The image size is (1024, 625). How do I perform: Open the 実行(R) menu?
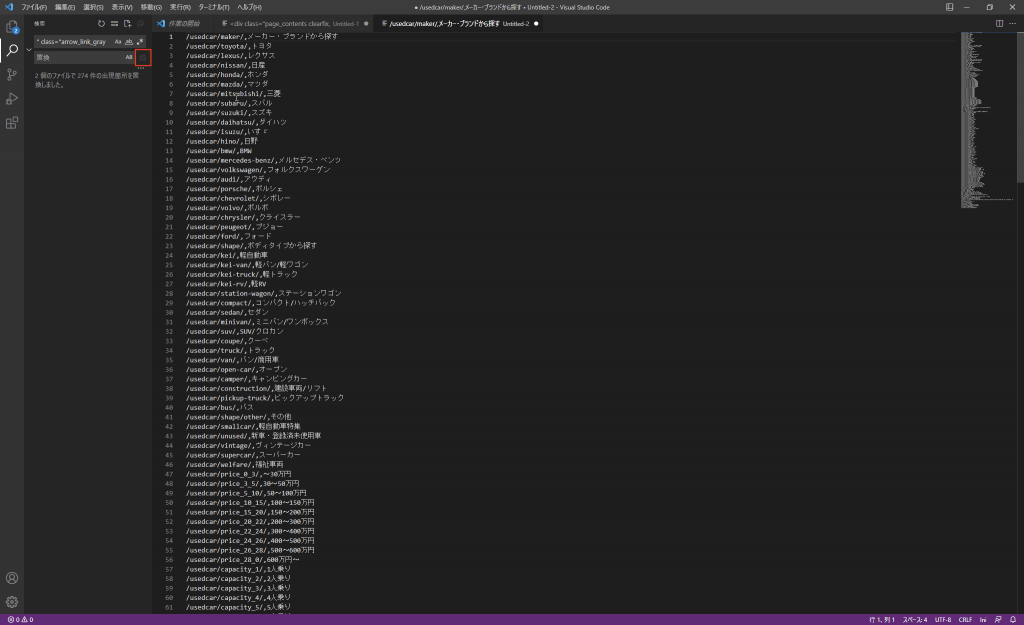tap(180, 7)
